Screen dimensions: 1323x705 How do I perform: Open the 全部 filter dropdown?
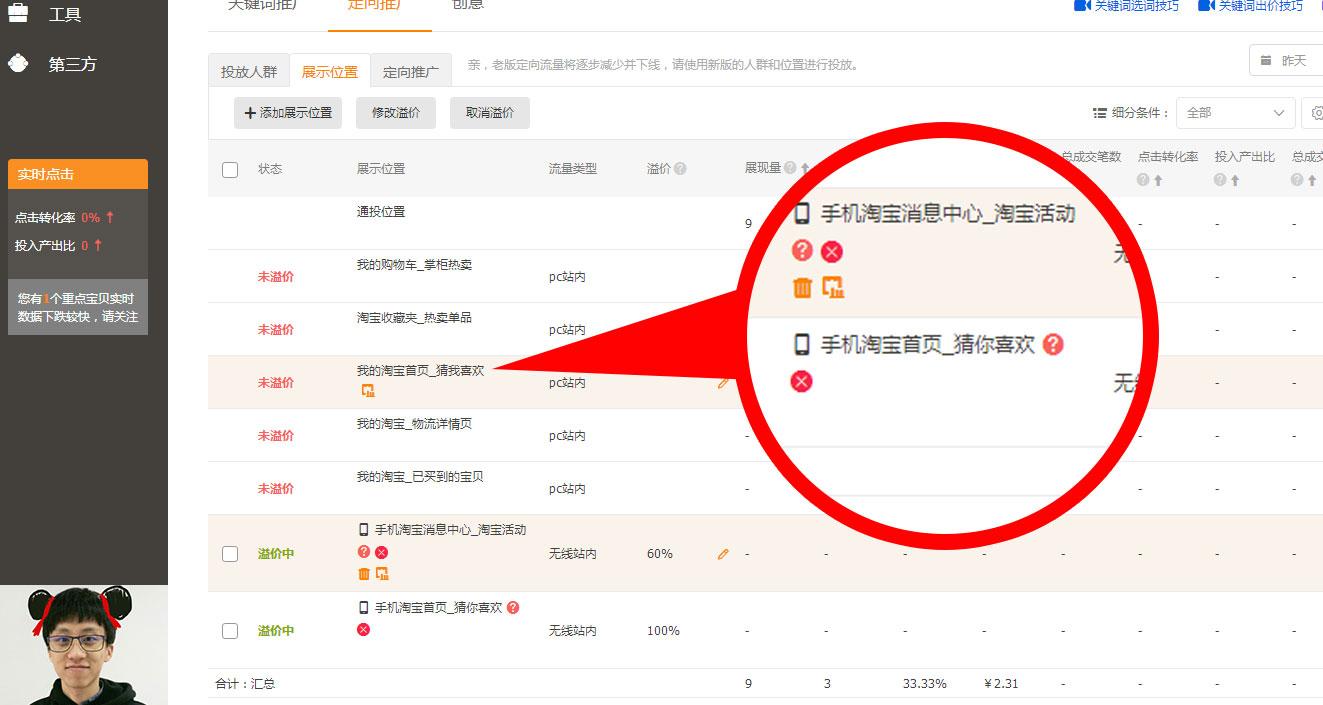pyautogui.click(x=1235, y=112)
